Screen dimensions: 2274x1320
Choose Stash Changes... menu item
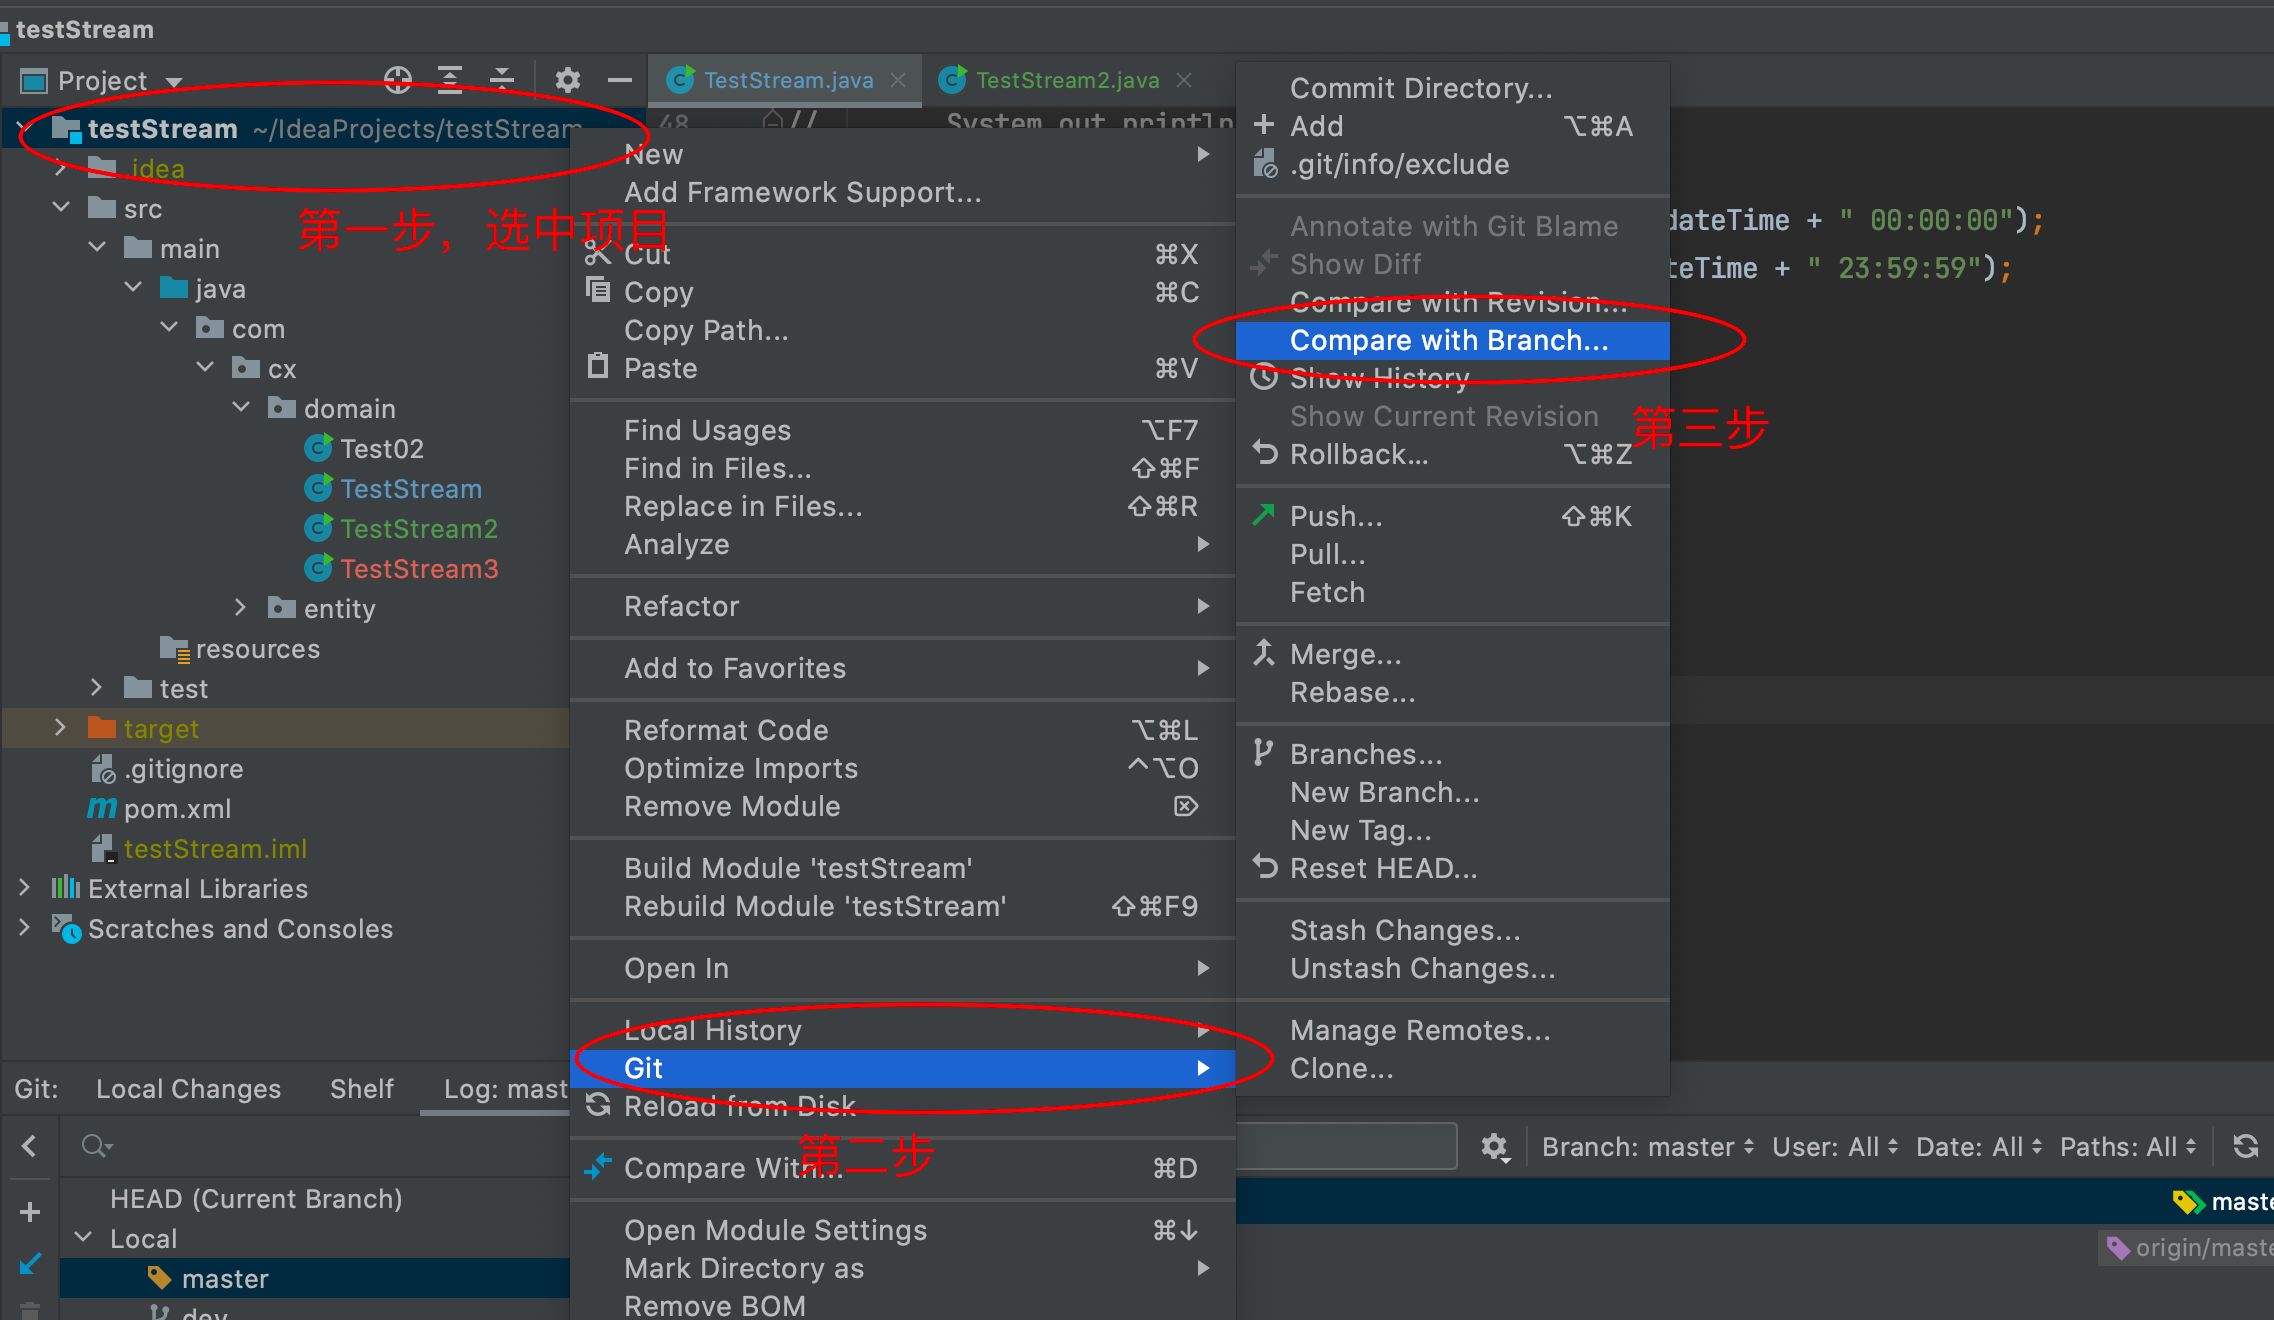point(1452,931)
